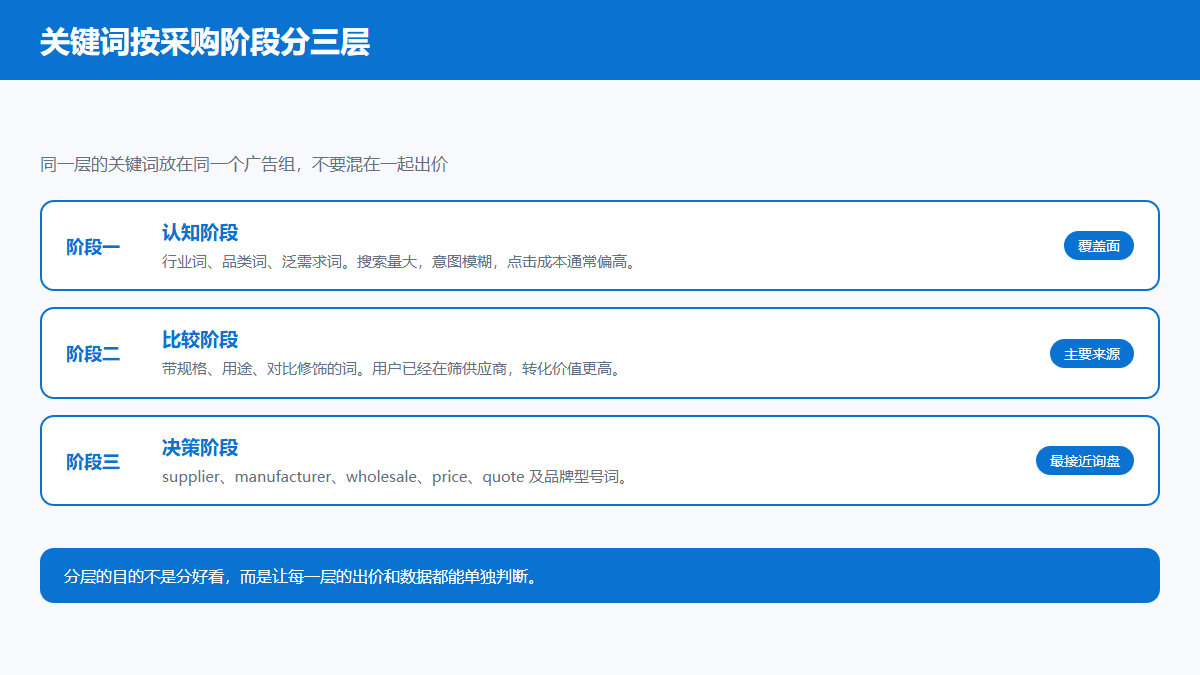The width and height of the screenshot is (1200, 675).
Task: Click the 比较阶段 heading
Action: click(x=200, y=339)
